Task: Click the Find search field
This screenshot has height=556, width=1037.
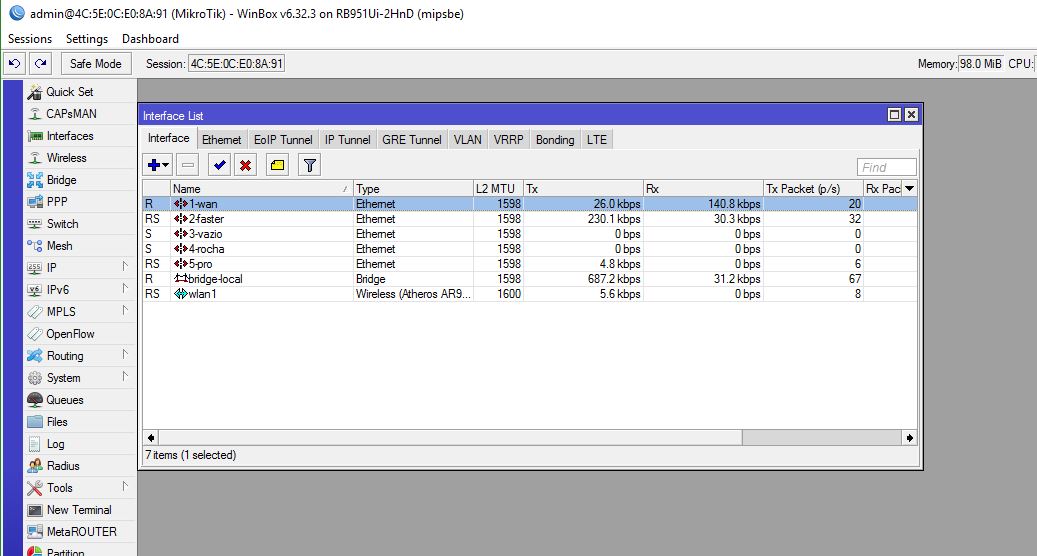Action: click(886, 167)
